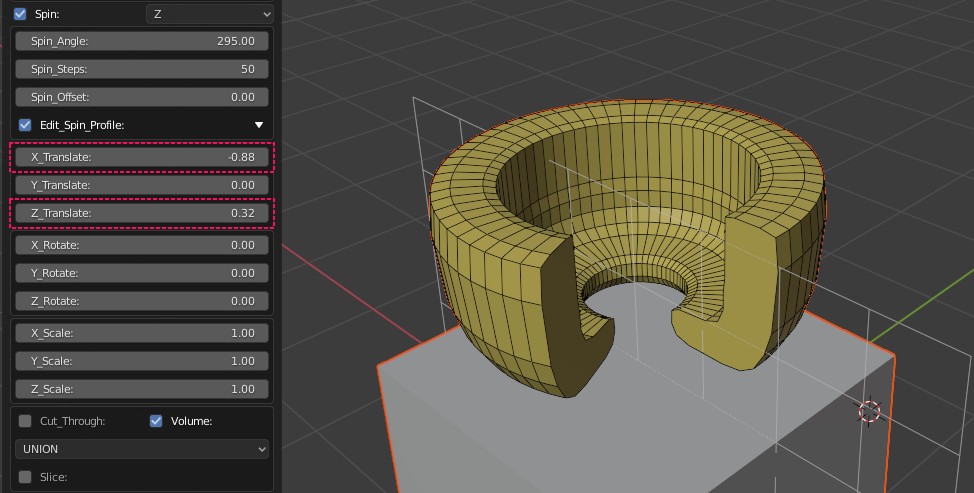
Task: Click the X_Rotate field
Action: coord(142,245)
